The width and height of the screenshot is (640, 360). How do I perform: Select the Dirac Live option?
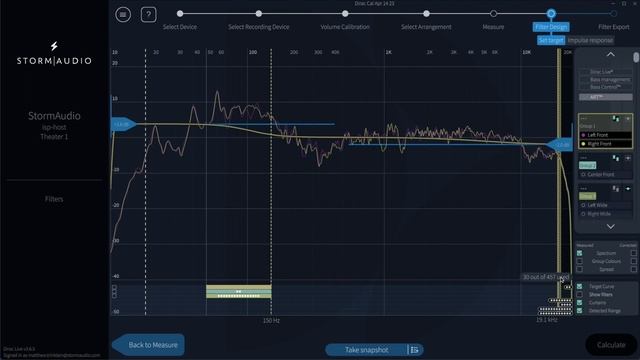coord(606,72)
